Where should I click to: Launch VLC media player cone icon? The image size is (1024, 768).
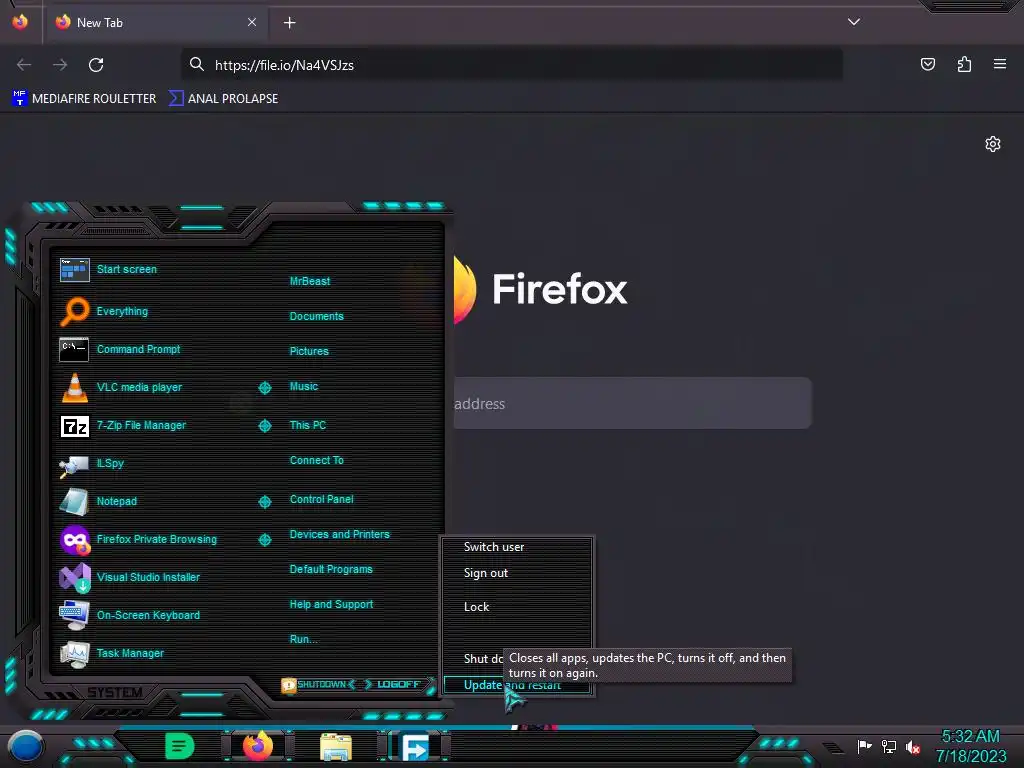coord(74,387)
